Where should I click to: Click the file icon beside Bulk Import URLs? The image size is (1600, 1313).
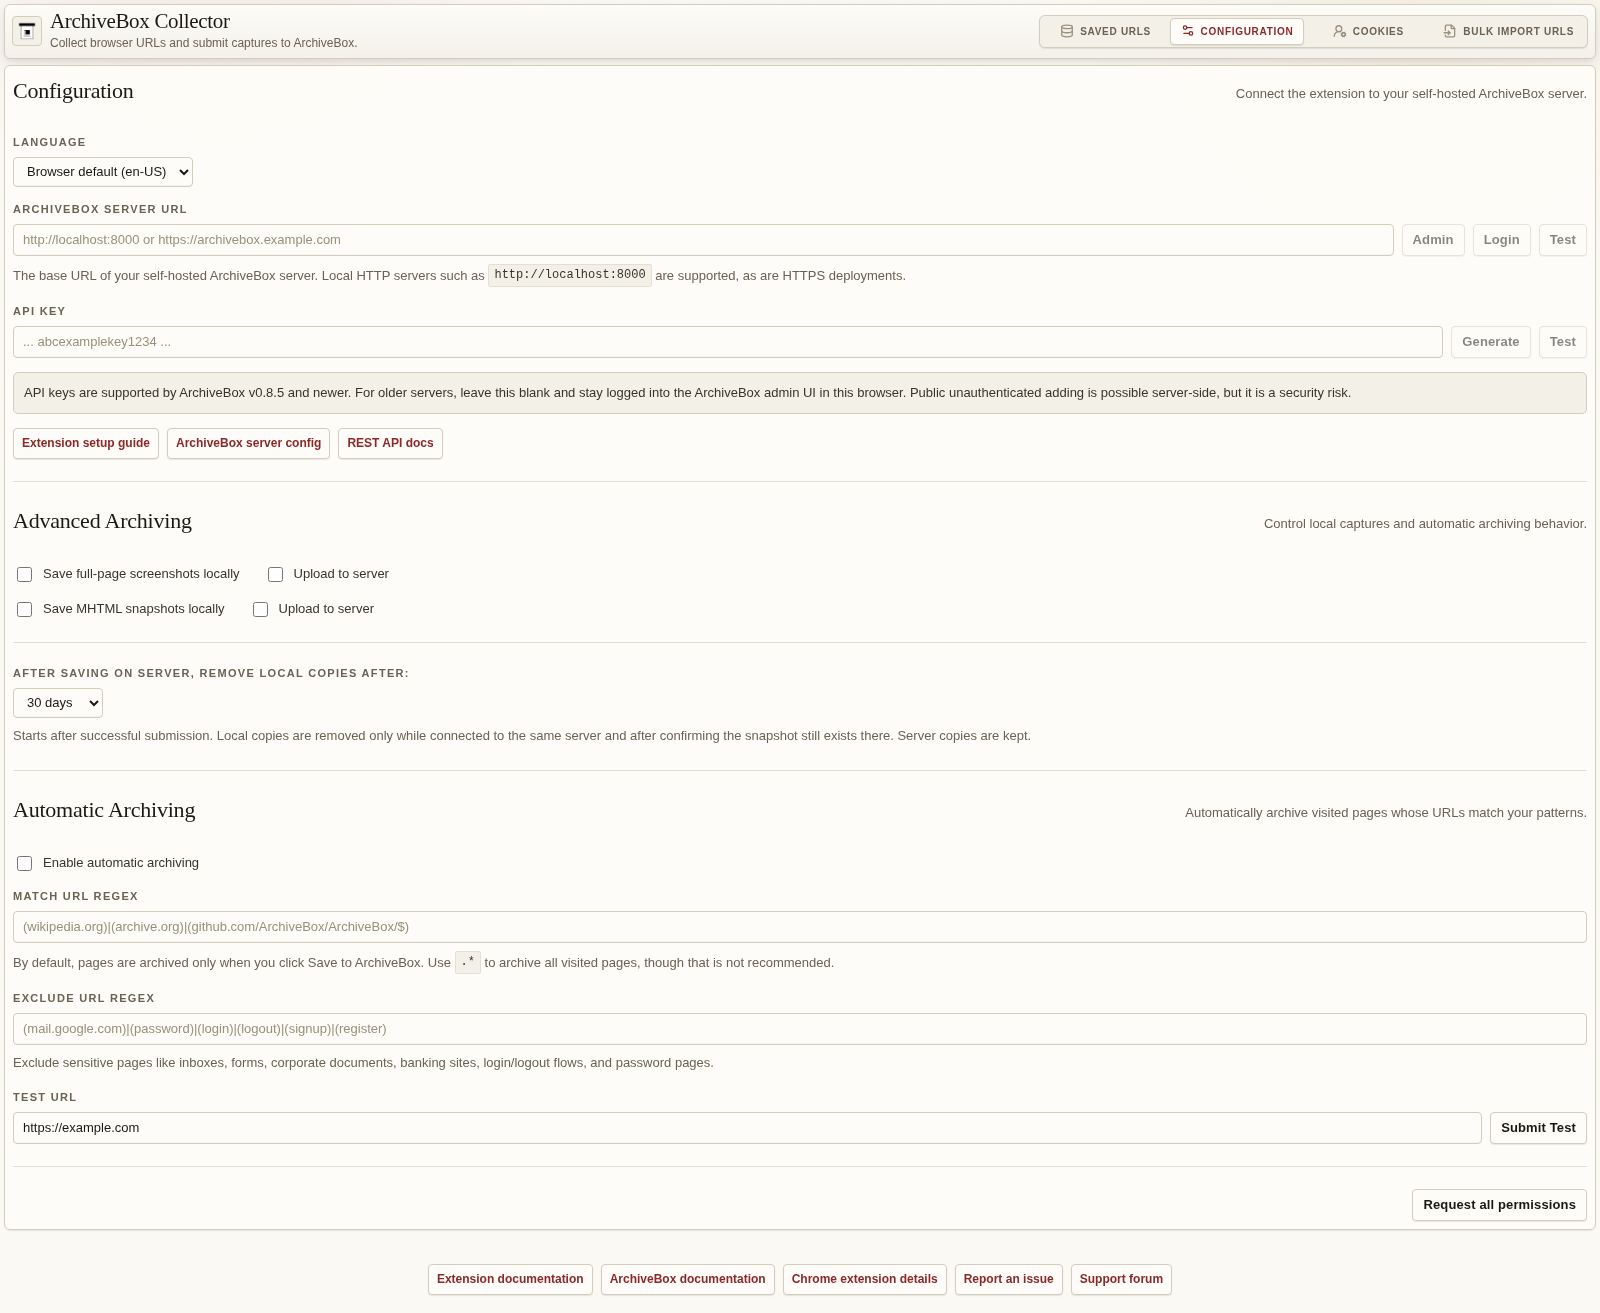(1450, 31)
